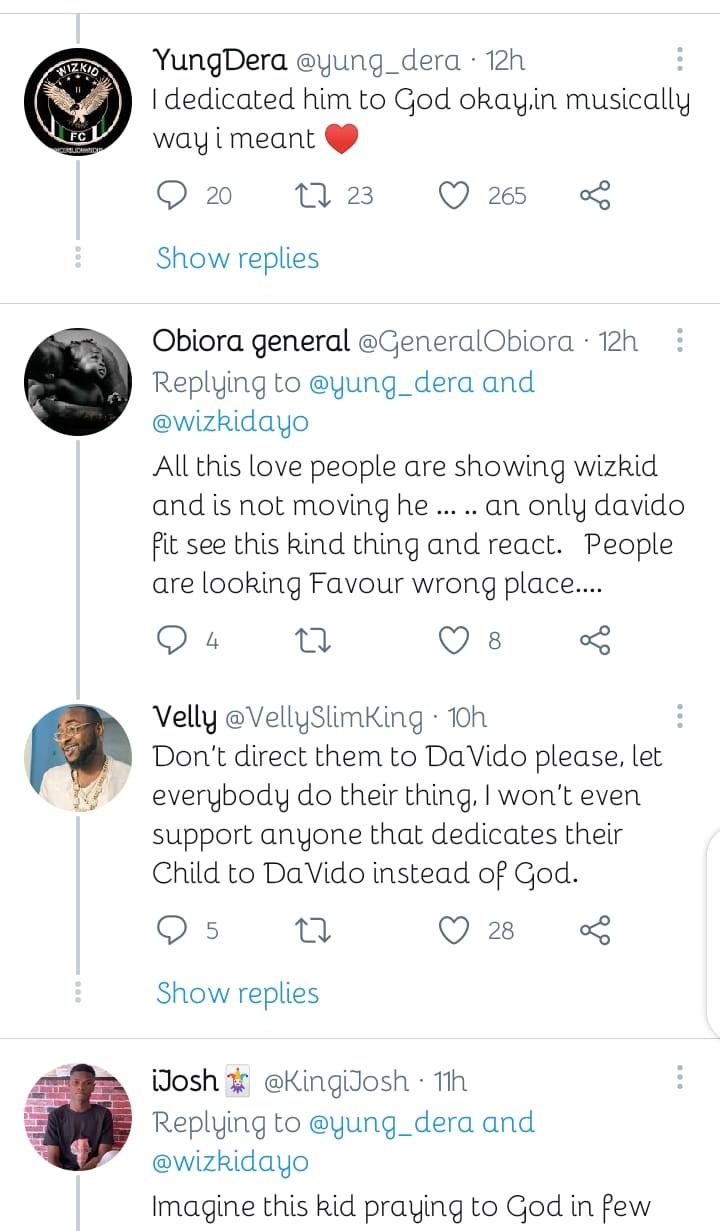
Task: Retweet Velly's tweet about DaVido
Action: (317, 931)
